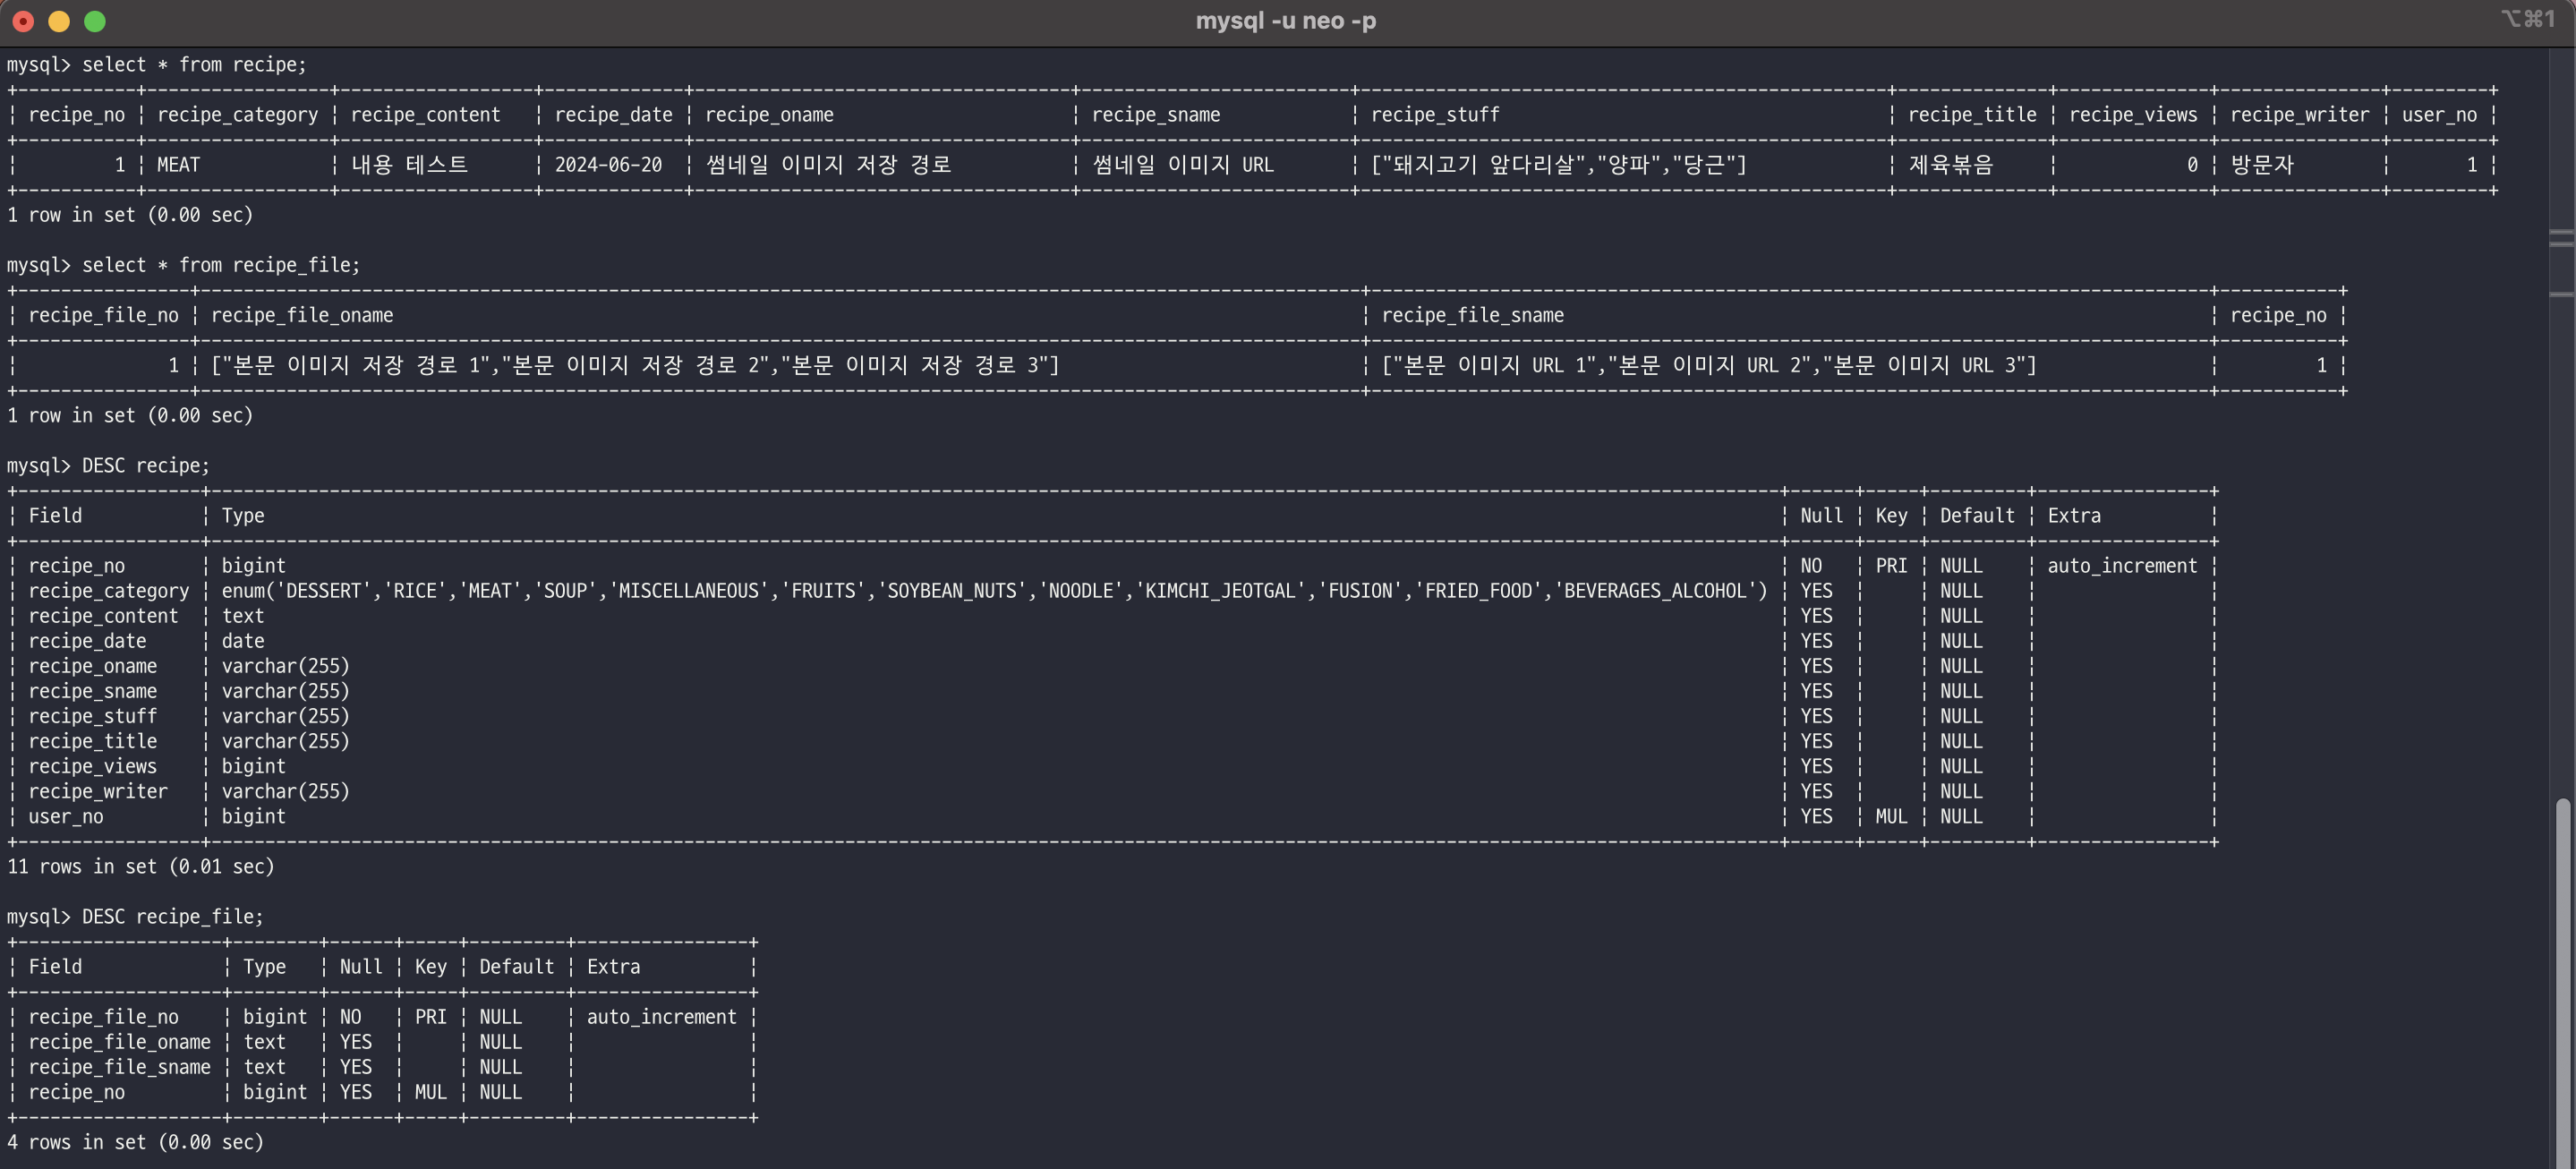2576x1169 pixels.
Task: Click the recipe_stuff column header
Action: tap(1434, 115)
